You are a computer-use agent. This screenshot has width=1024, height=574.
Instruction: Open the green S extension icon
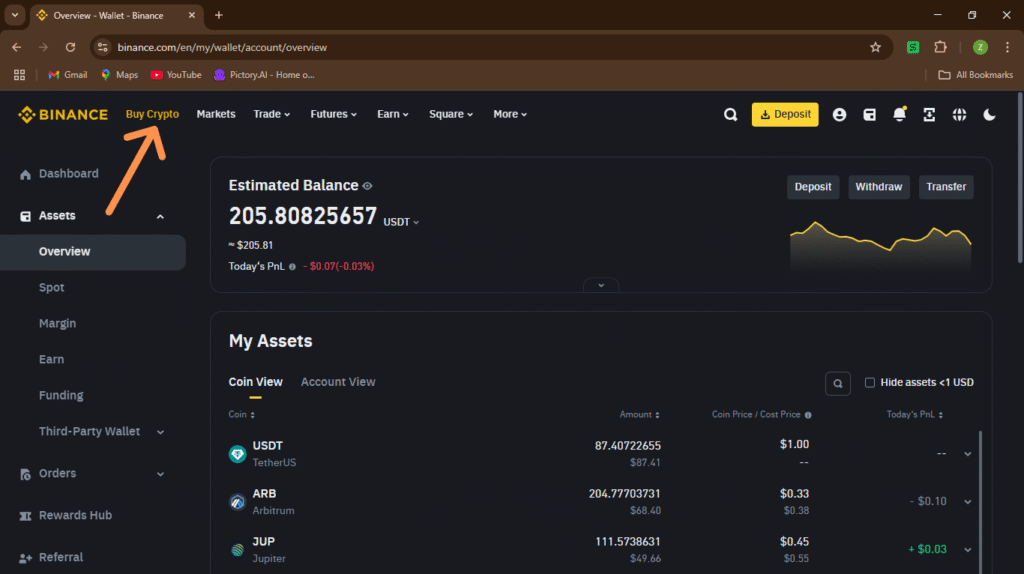(913, 47)
